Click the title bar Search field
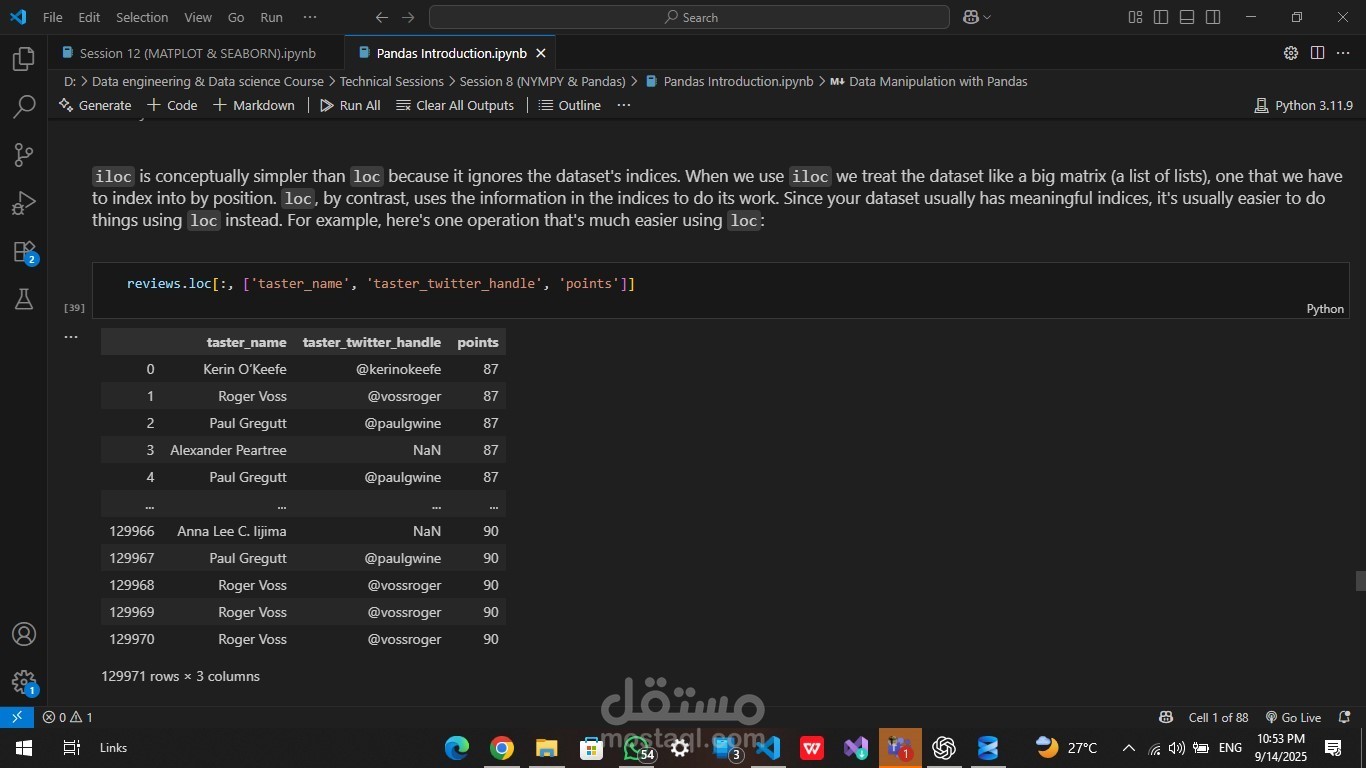This screenshot has width=1366, height=768. point(689,17)
